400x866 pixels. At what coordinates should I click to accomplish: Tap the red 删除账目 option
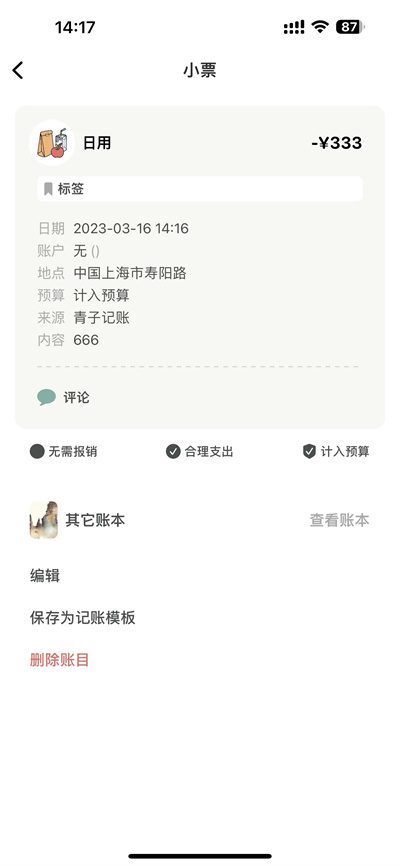click(60, 659)
